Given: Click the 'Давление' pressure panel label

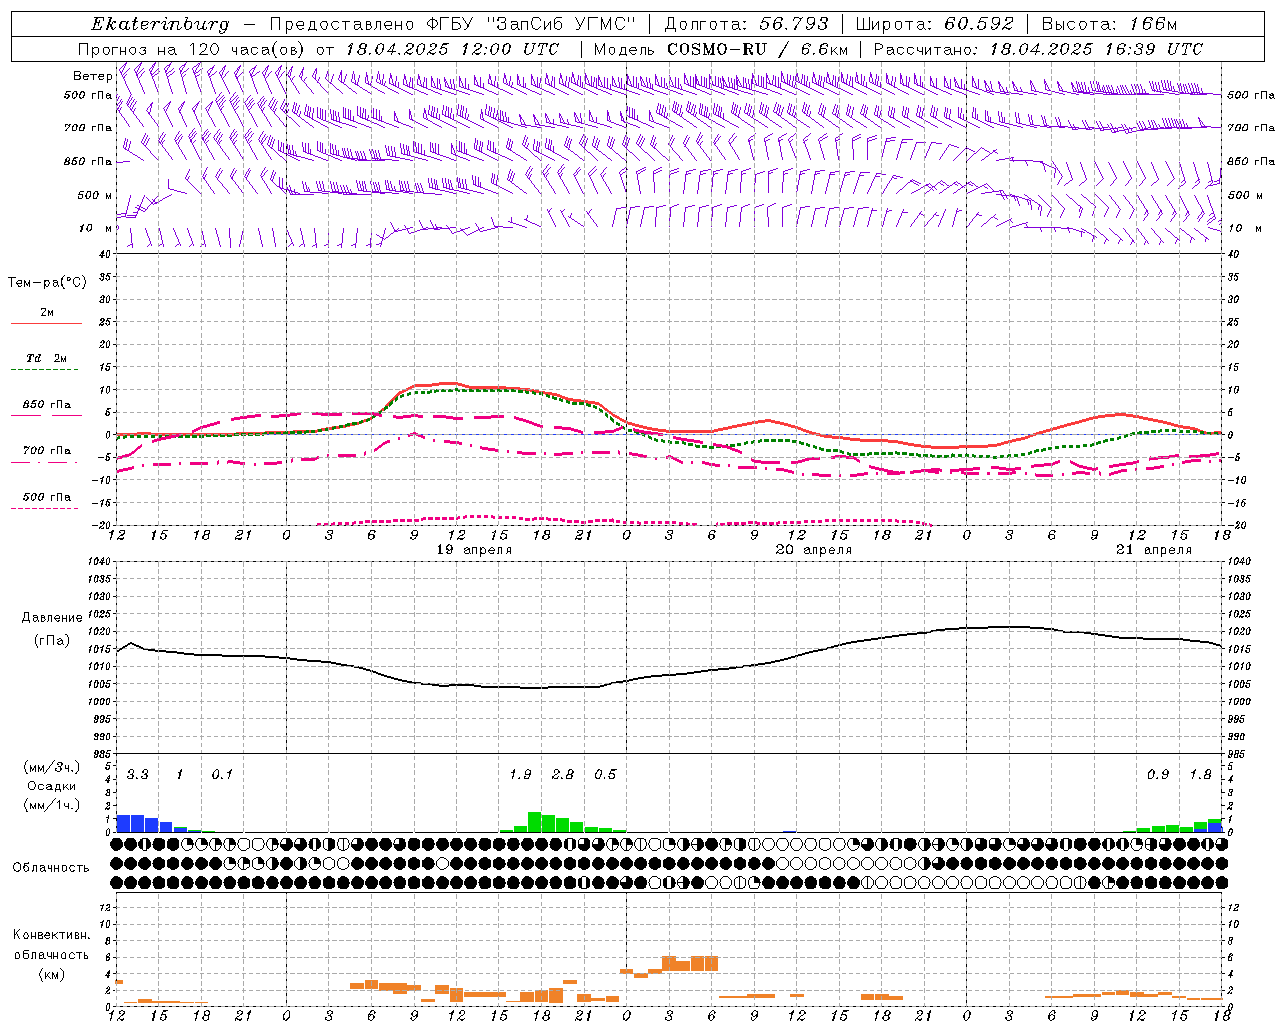Looking at the screenshot, I should coord(52,617).
